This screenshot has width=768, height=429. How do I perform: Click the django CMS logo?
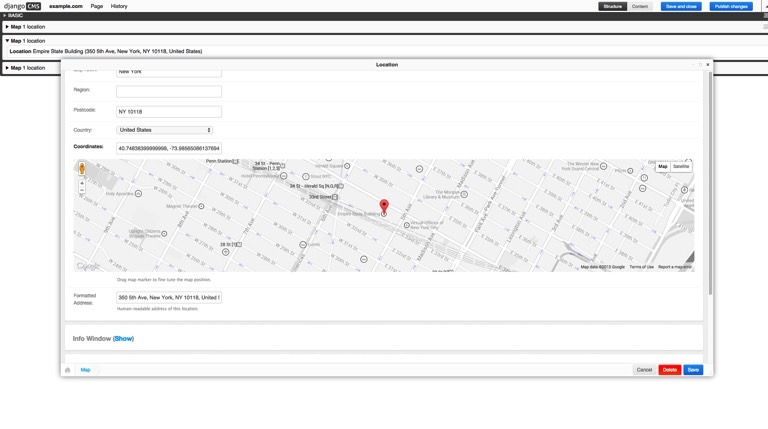[22, 6]
